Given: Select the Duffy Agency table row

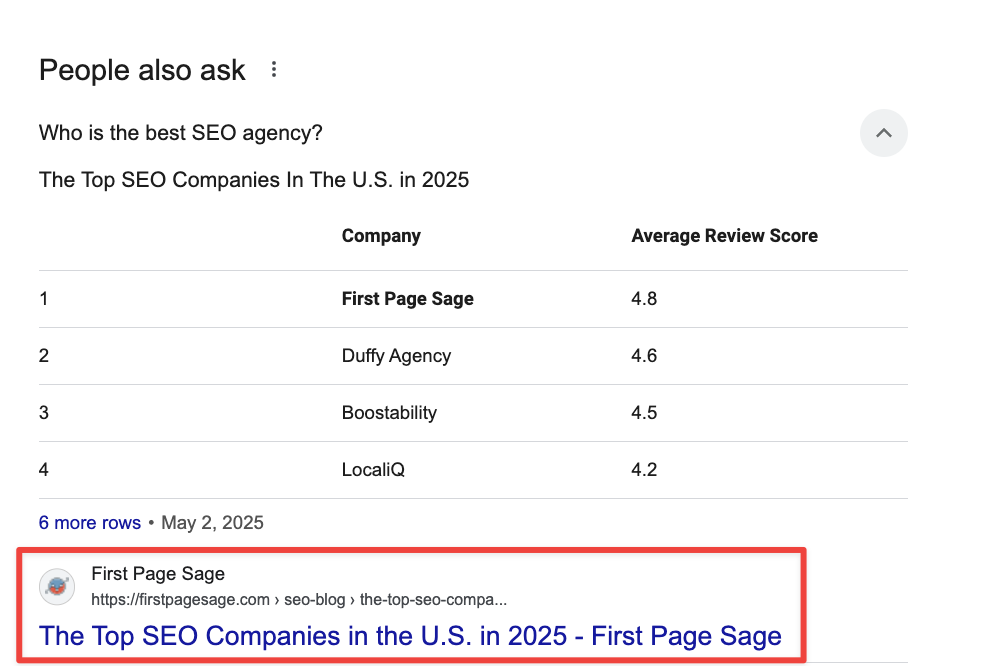Looking at the screenshot, I should point(396,356).
